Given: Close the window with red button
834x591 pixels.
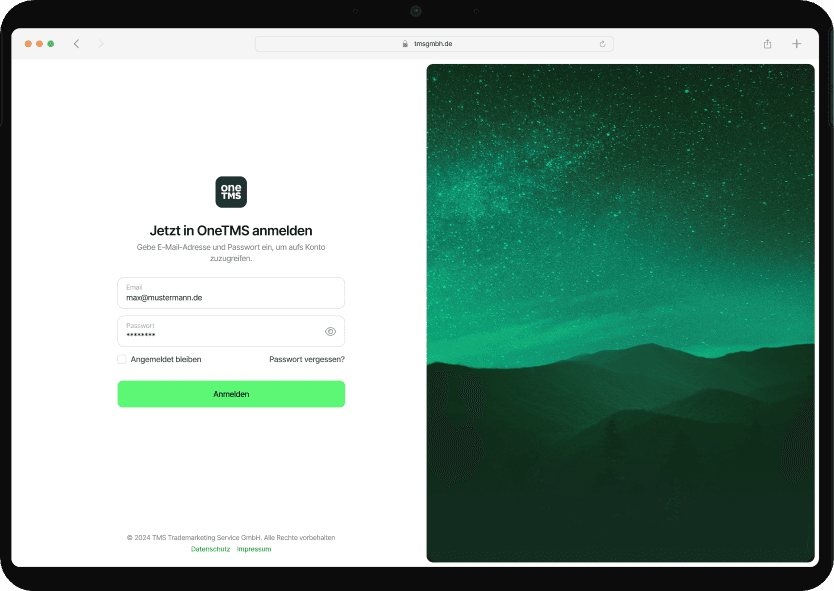Looking at the screenshot, I should (x=28, y=44).
